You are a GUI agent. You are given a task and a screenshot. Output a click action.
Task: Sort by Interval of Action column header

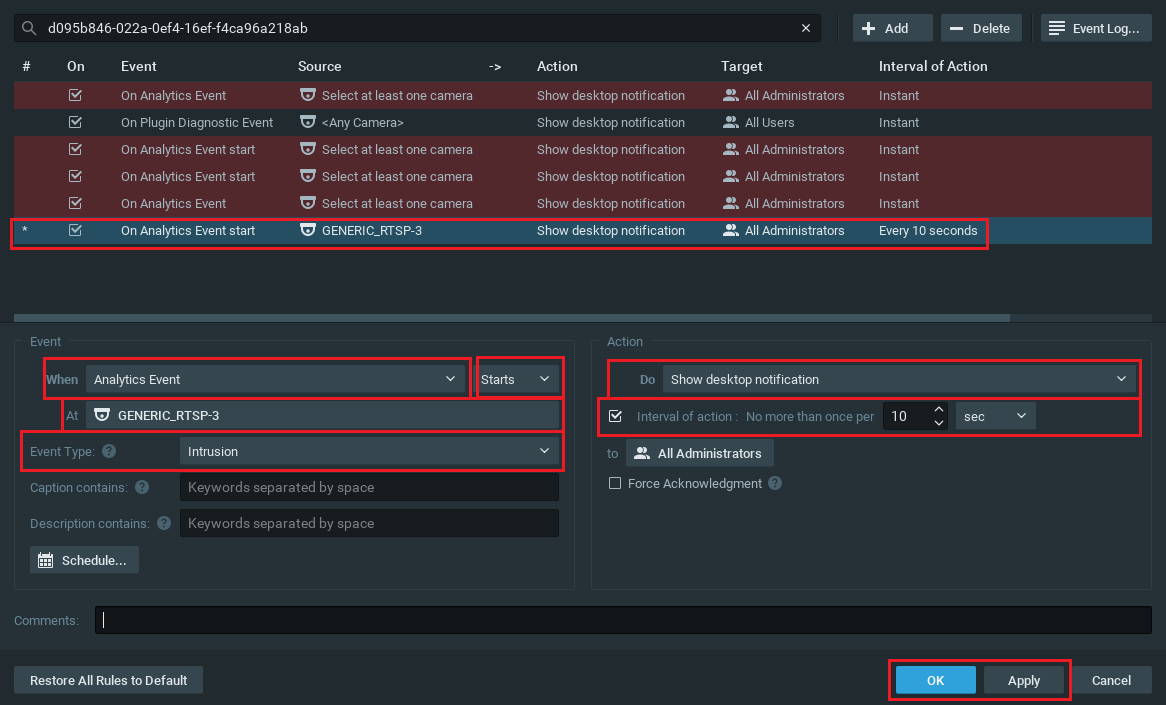click(932, 66)
